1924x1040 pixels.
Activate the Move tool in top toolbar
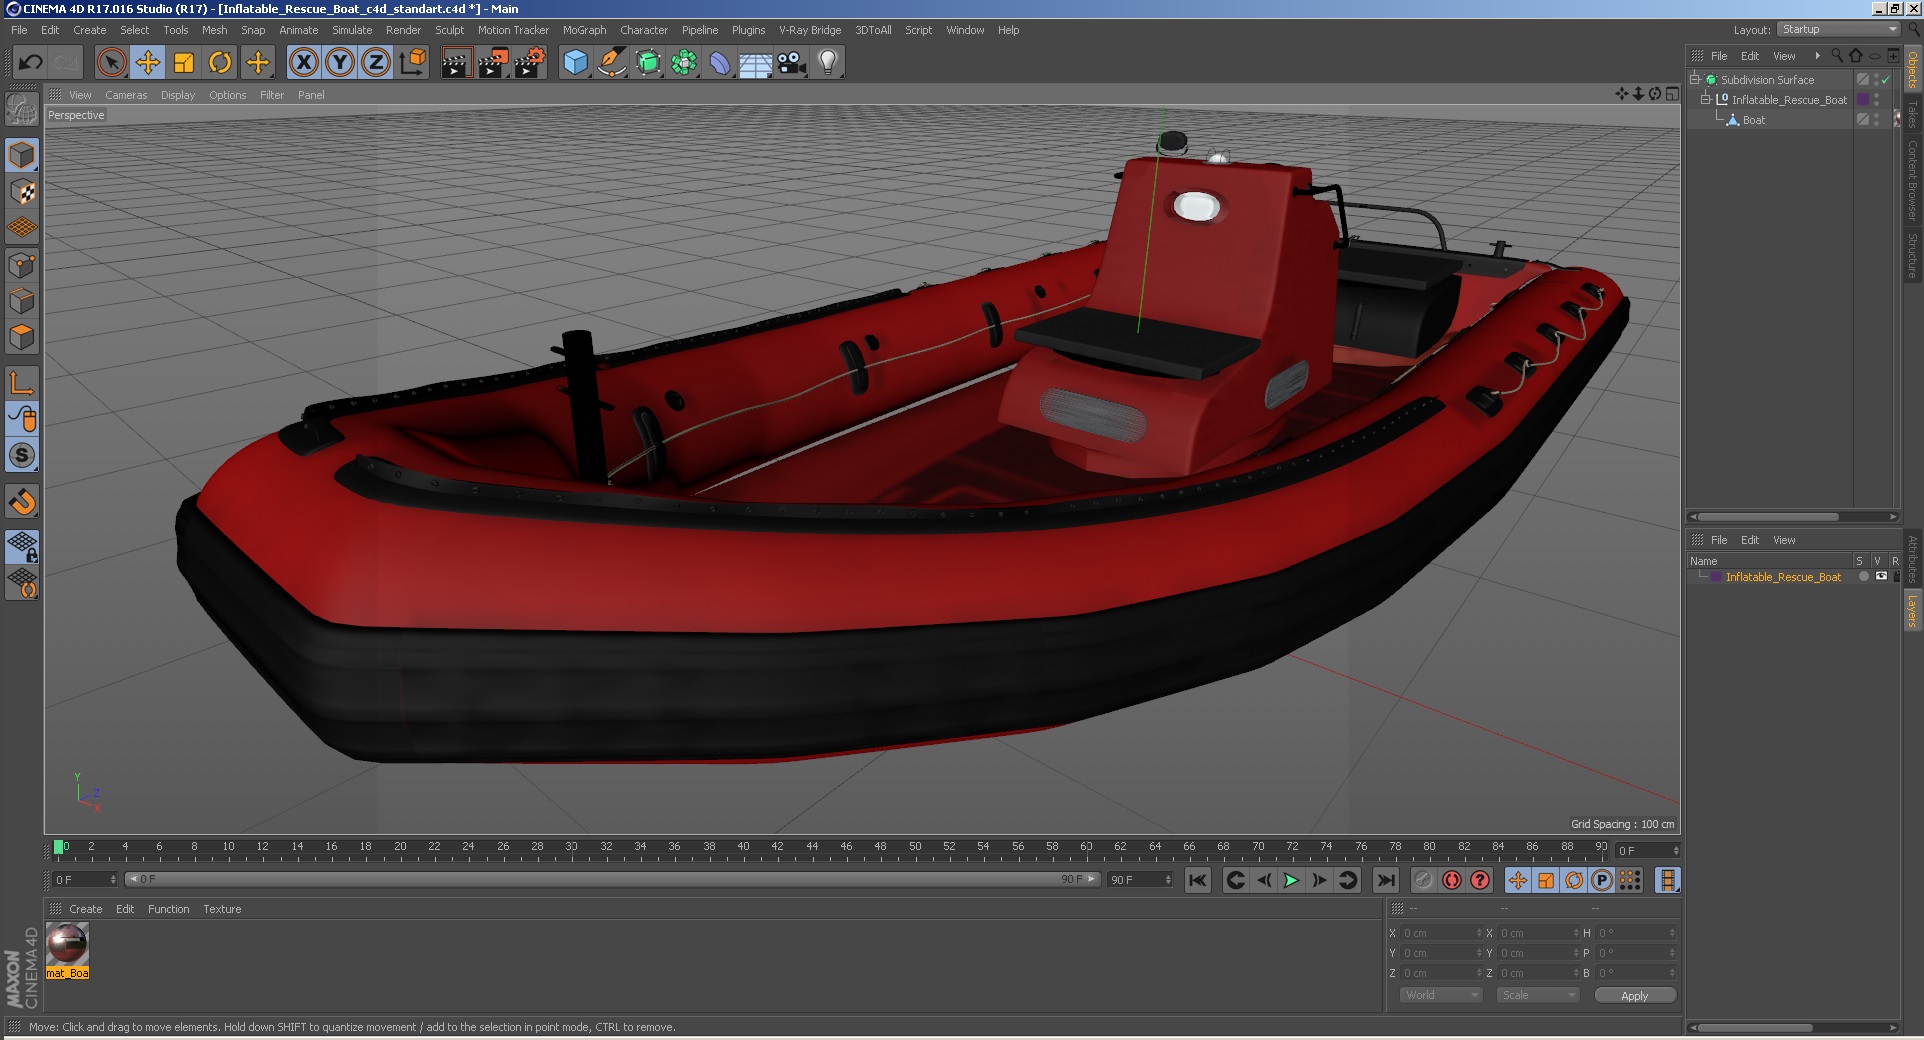coord(148,63)
